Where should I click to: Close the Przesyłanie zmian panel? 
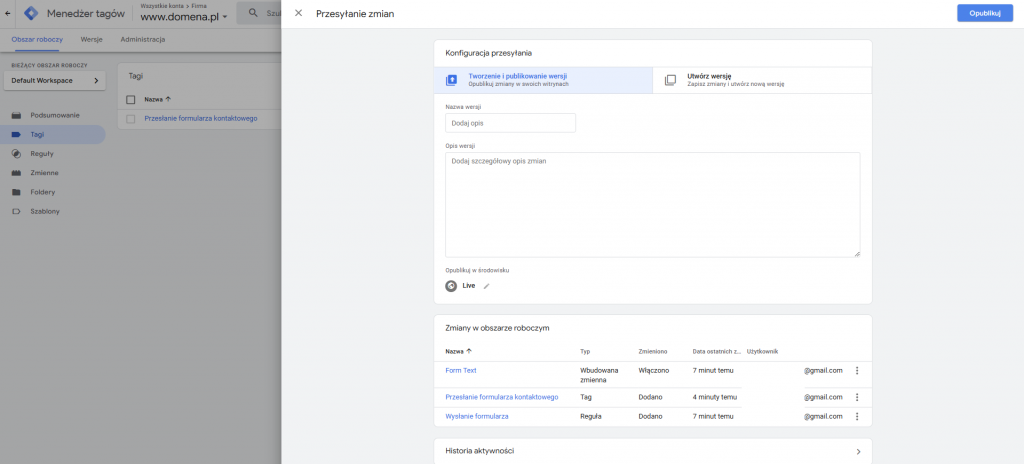click(x=298, y=13)
